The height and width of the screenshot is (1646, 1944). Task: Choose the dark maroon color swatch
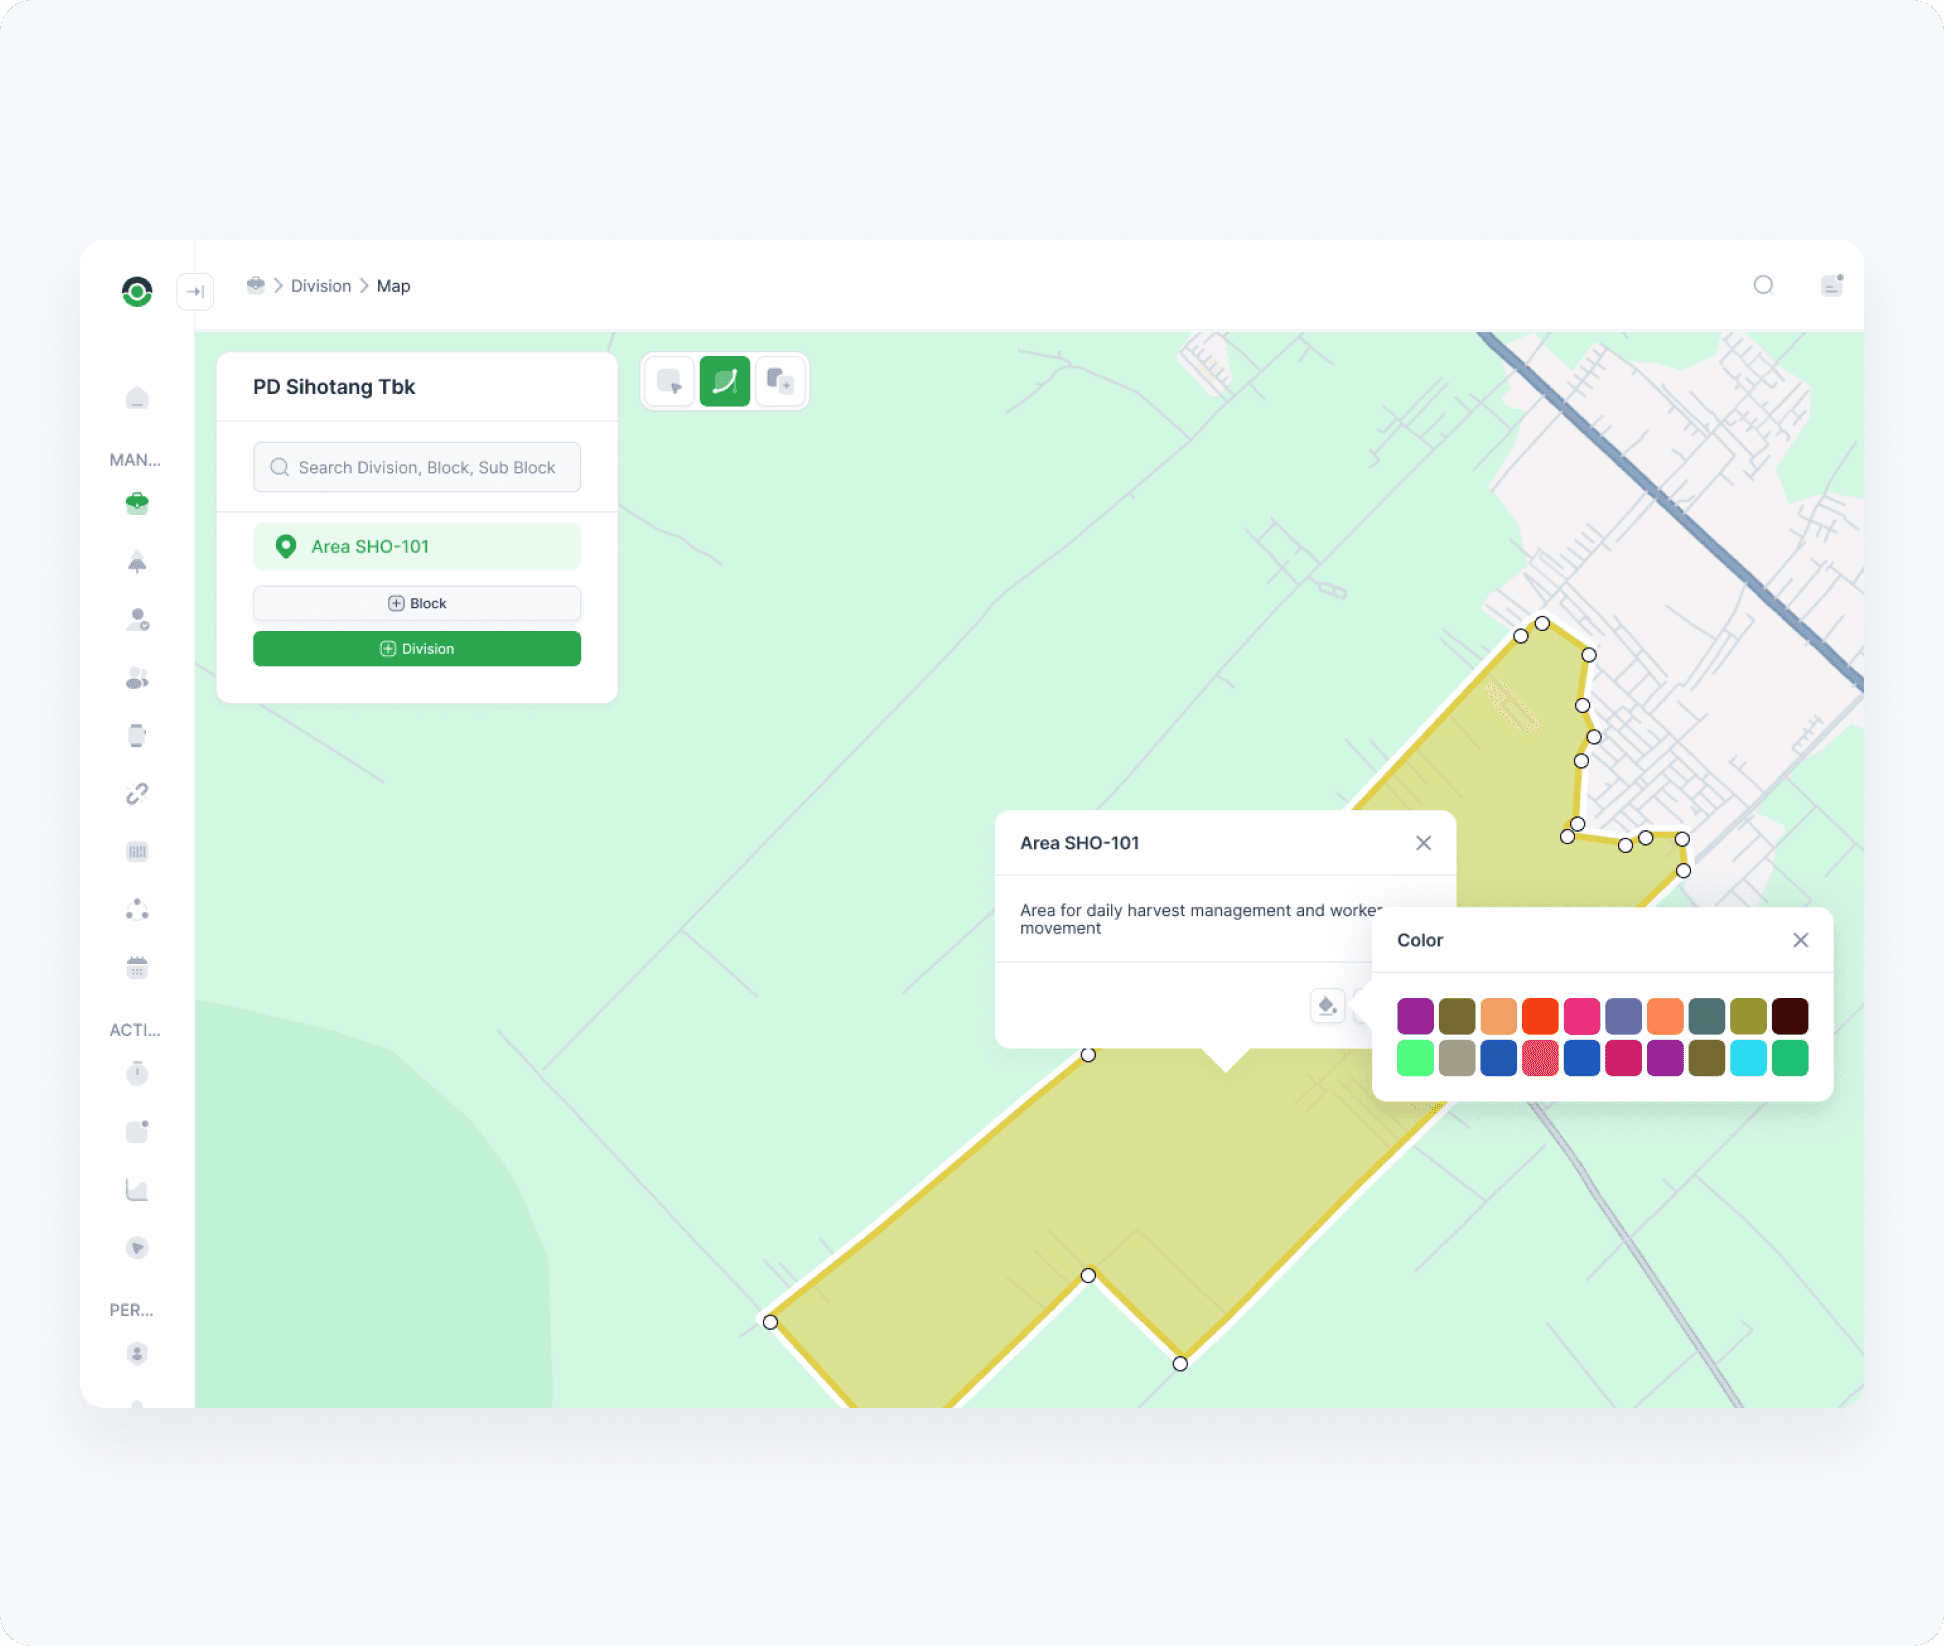tap(1790, 1016)
